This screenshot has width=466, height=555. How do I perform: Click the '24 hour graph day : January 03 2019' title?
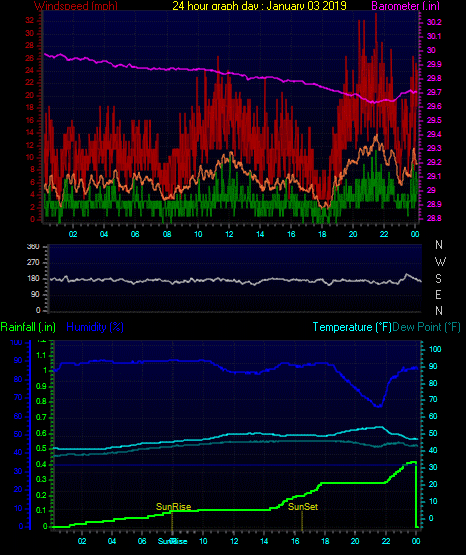click(259, 6)
